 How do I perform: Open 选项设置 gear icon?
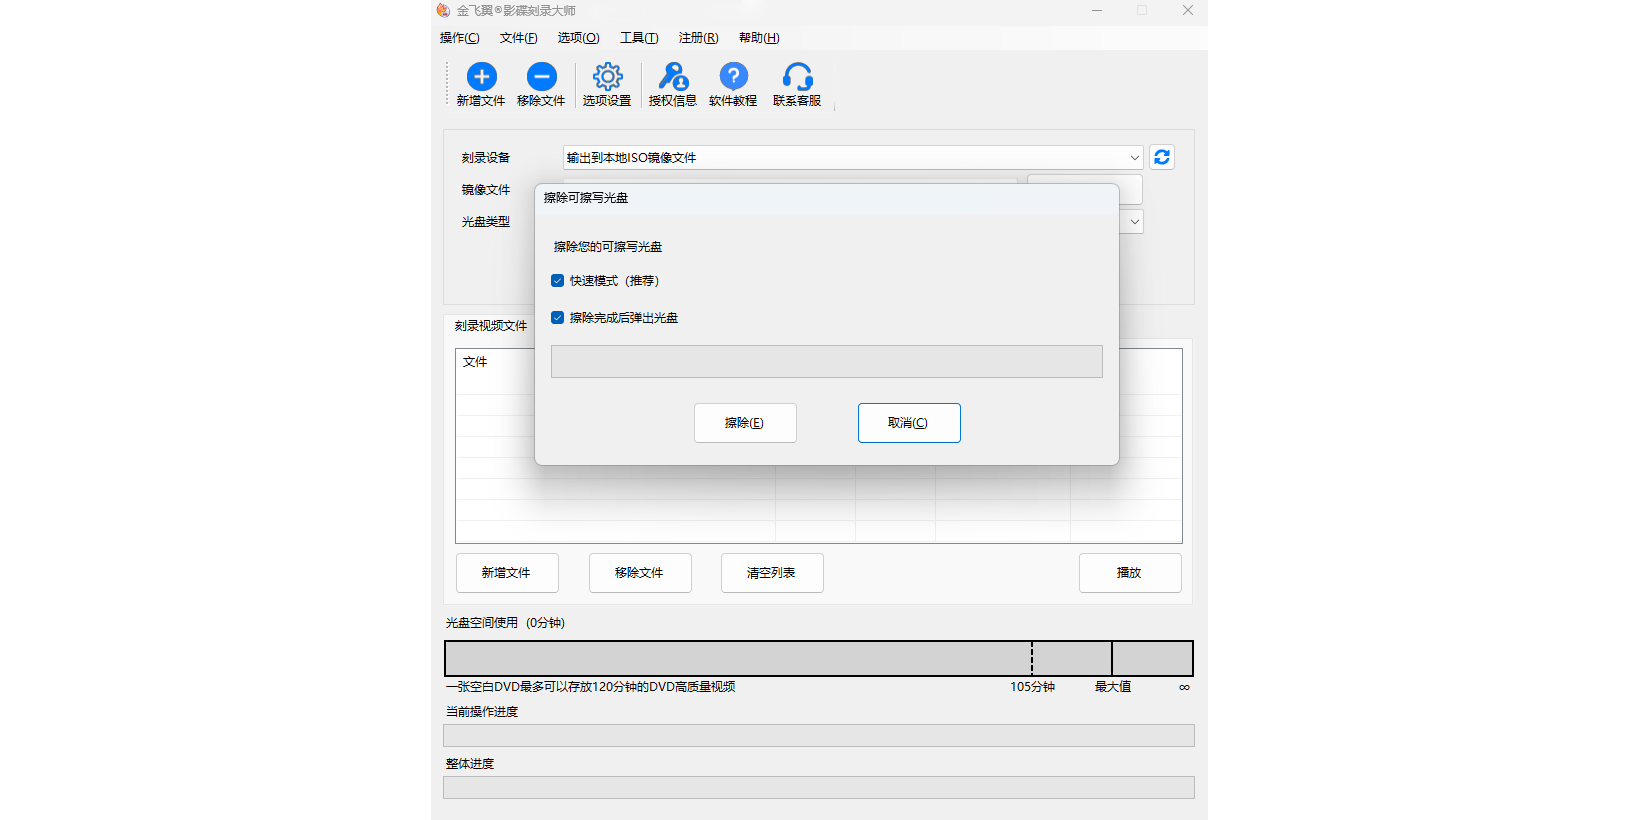click(x=607, y=77)
